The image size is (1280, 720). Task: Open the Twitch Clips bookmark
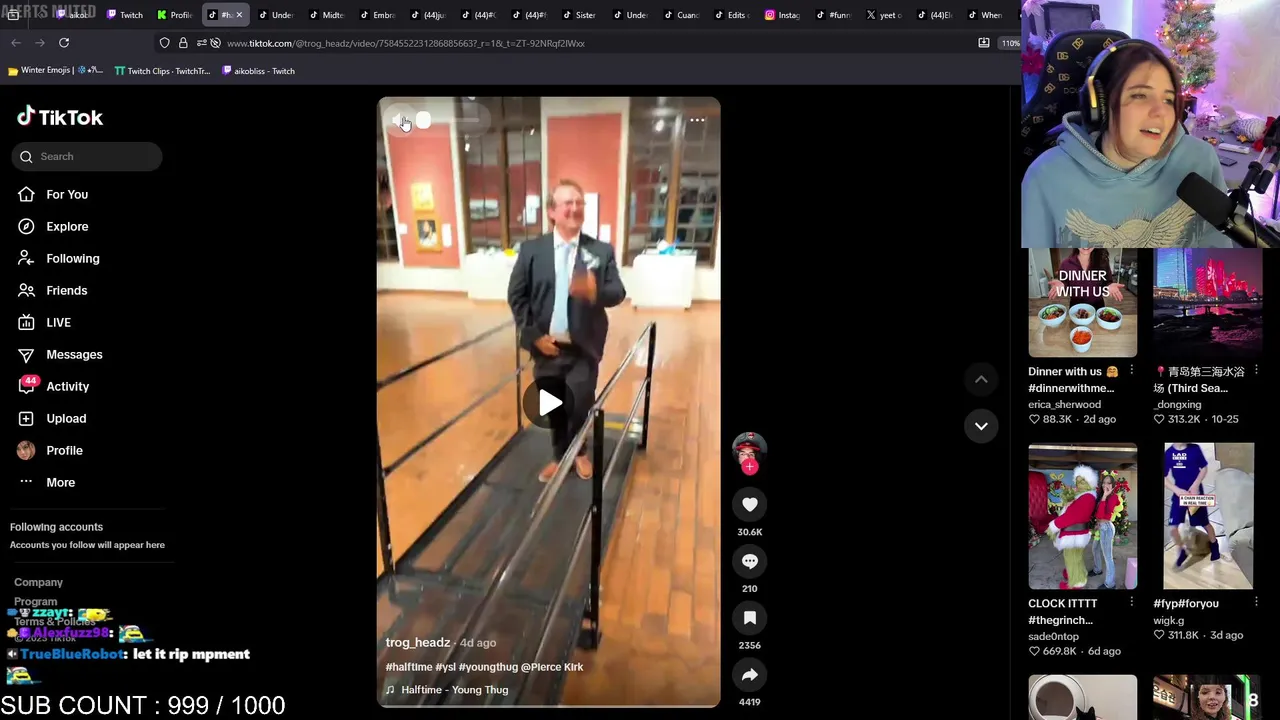pyautogui.click(x=162, y=71)
